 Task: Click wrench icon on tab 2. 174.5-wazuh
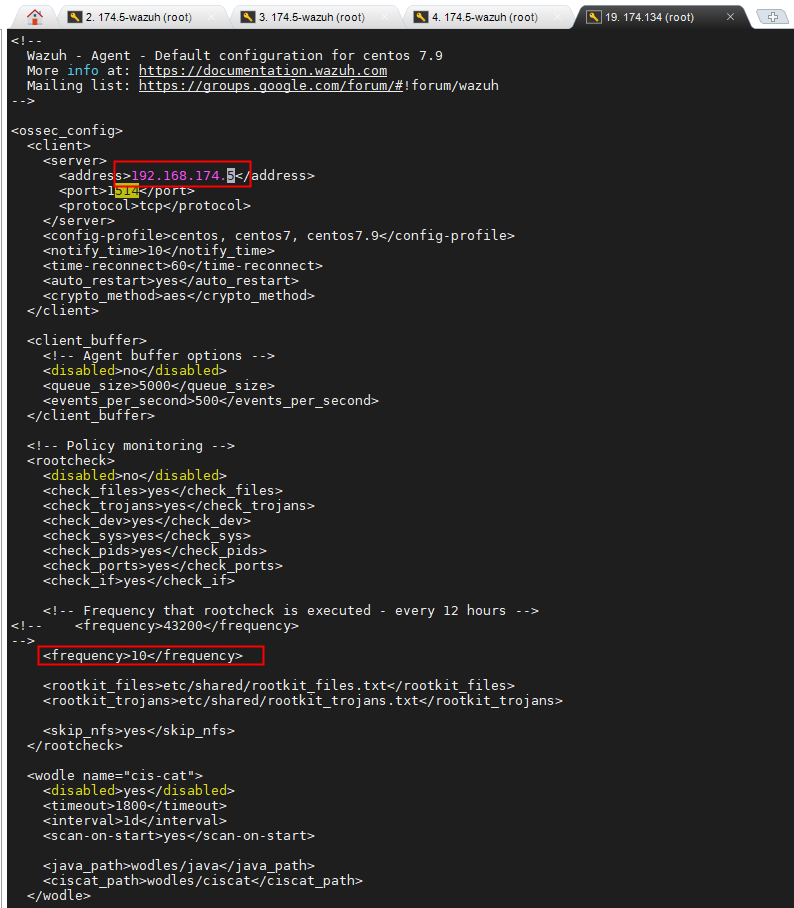pyautogui.click(x=75, y=17)
